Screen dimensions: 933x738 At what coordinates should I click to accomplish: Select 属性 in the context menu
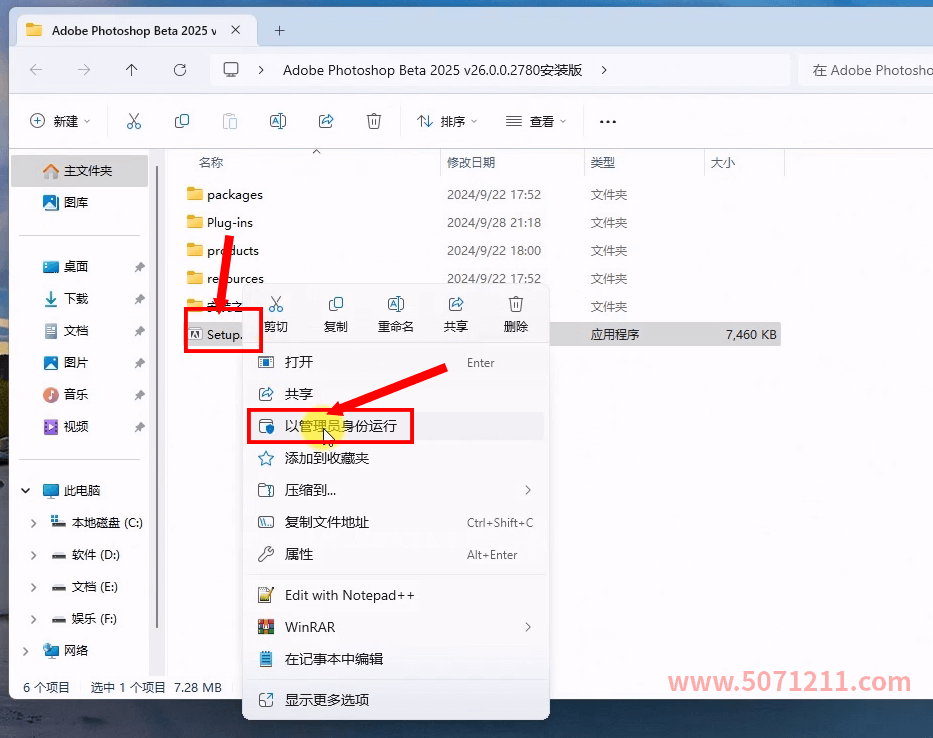[x=298, y=553]
